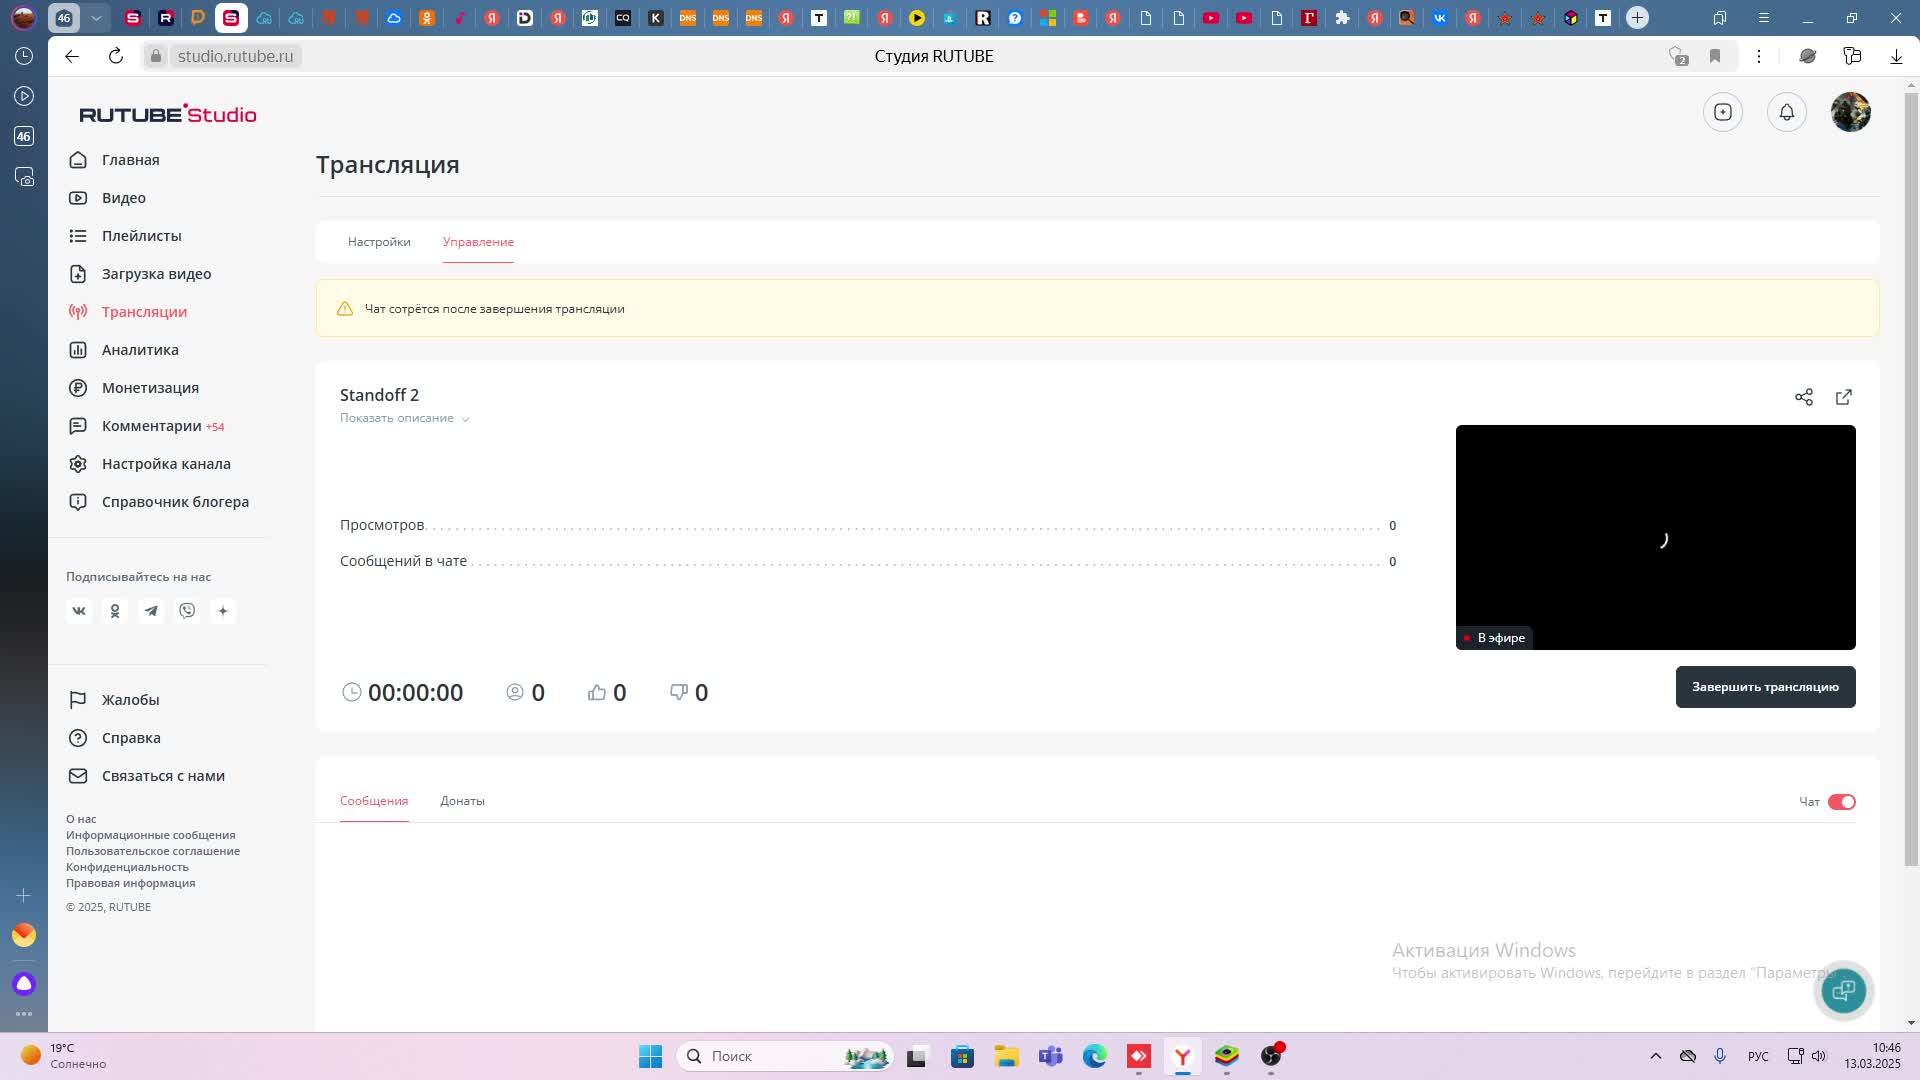Open Пользовательское соглашение link

[x=153, y=851]
